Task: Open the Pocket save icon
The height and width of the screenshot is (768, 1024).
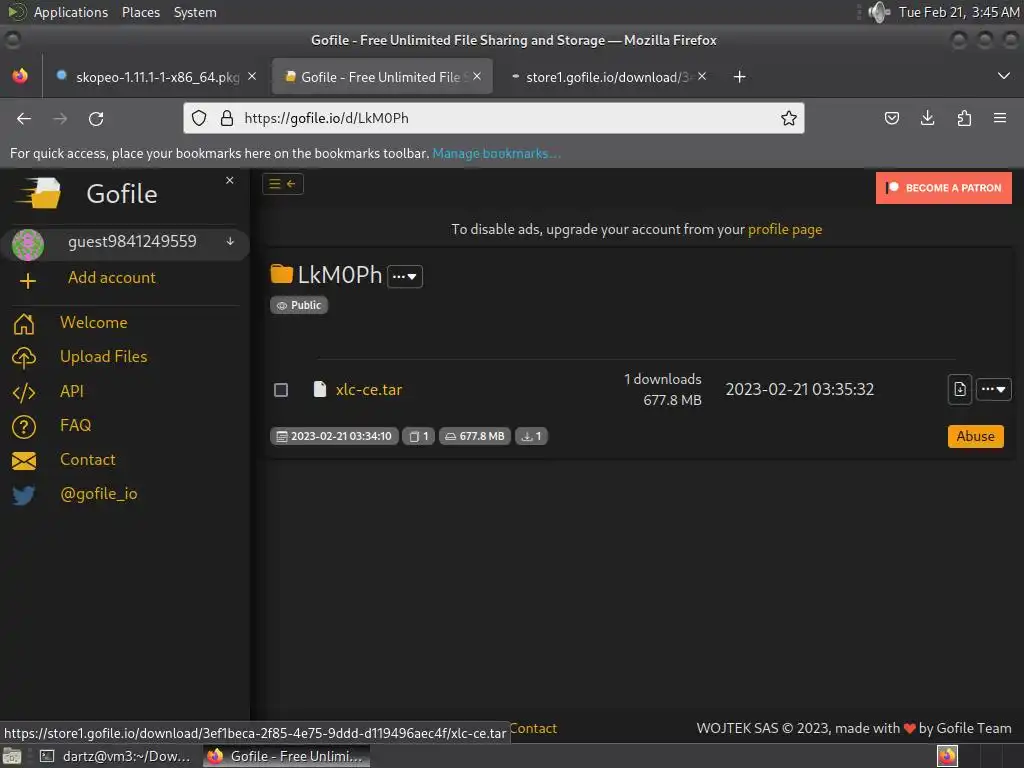Action: (x=891, y=118)
